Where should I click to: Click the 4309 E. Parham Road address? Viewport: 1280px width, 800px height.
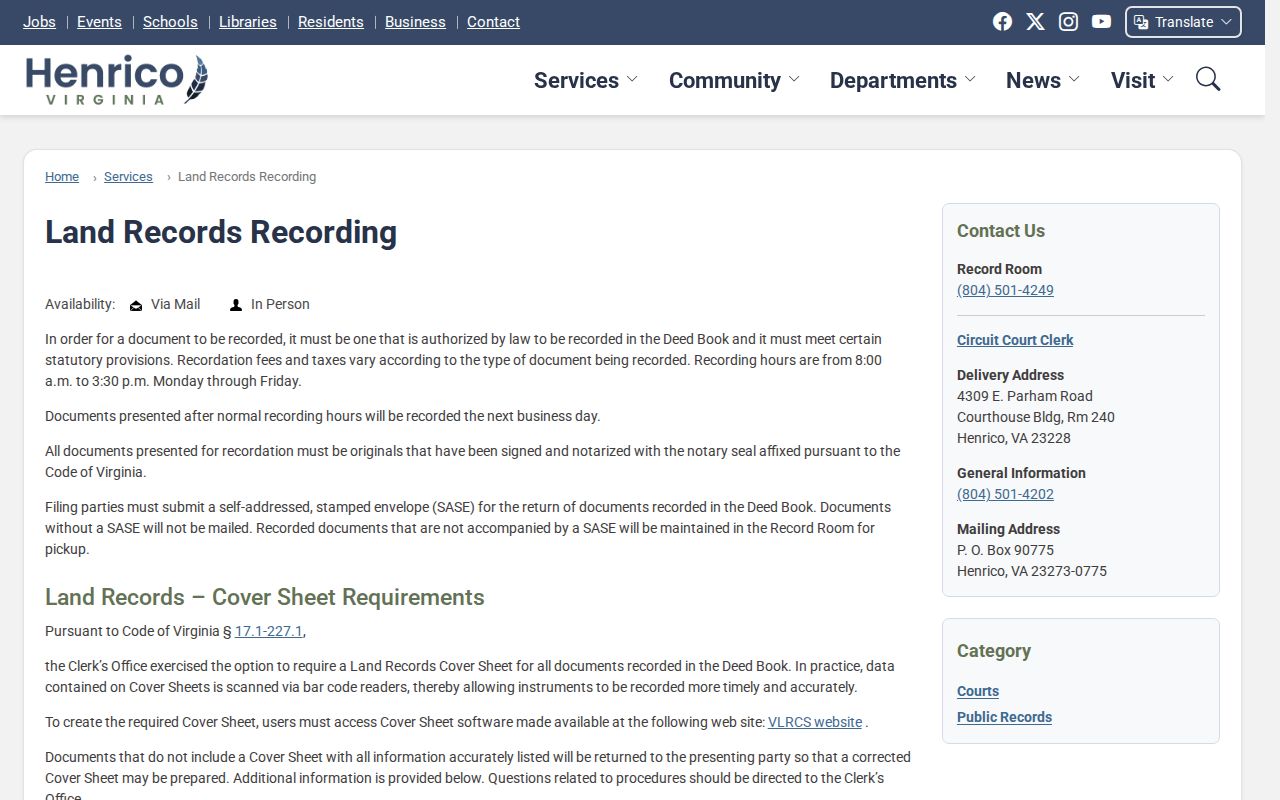1025,396
